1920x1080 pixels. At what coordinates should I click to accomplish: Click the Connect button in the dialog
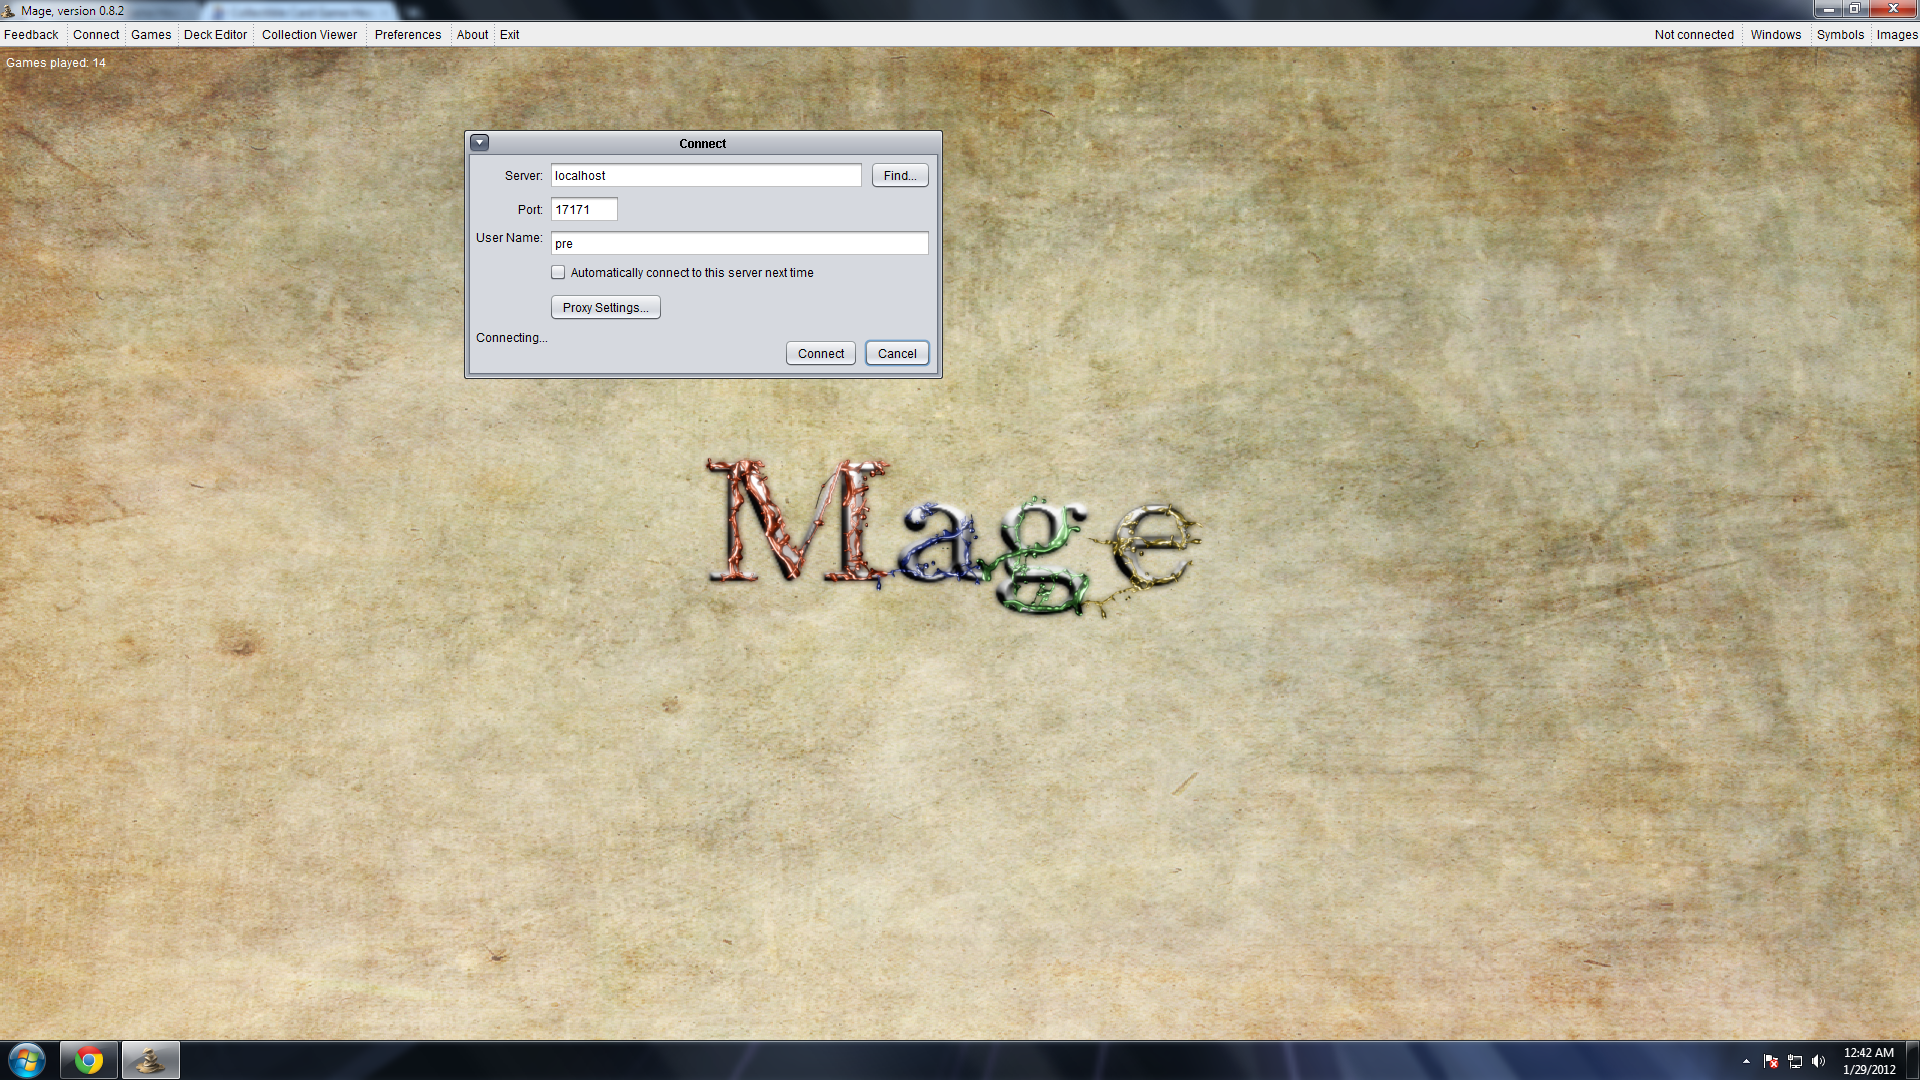[x=821, y=353]
